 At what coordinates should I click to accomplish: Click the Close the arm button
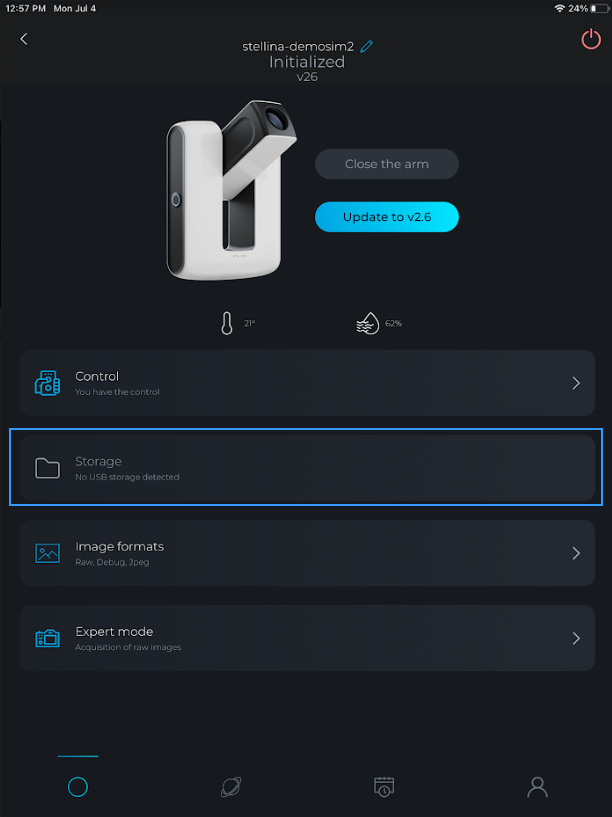tap(386, 164)
